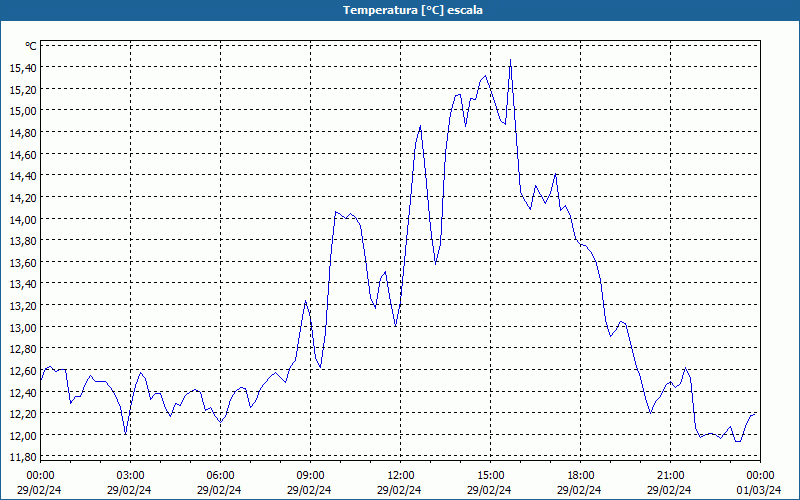The width and height of the screenshot is (800, 500).
Task: Select the '13,20' y-axis label
Action: tap(23, 305)
